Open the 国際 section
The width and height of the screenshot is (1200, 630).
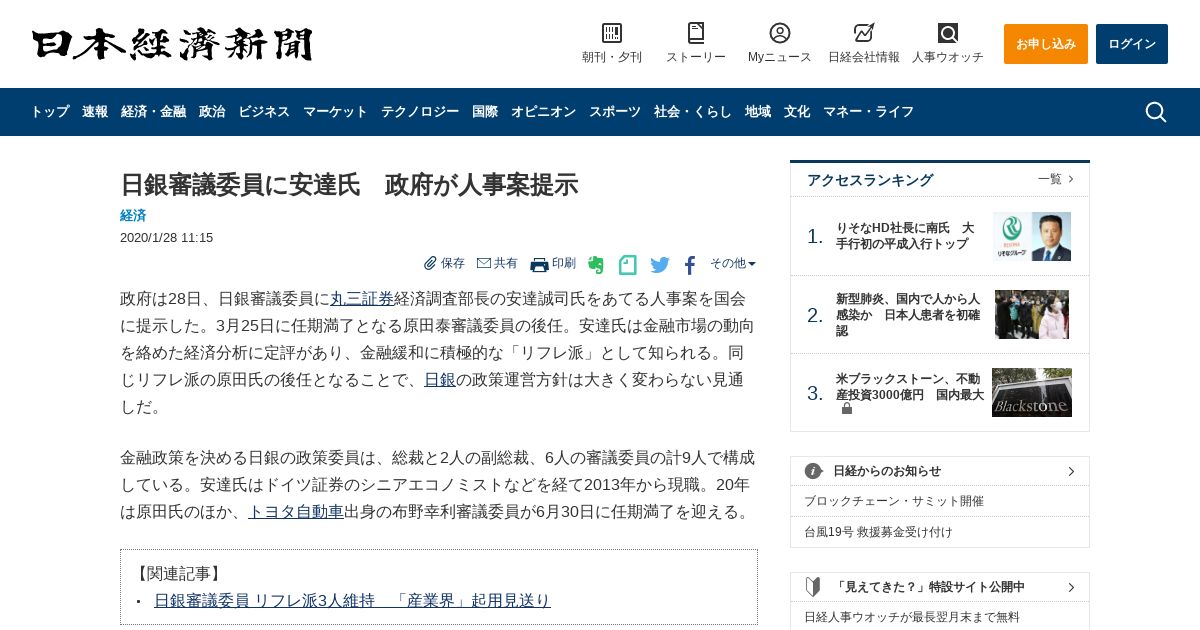(485, 112)
